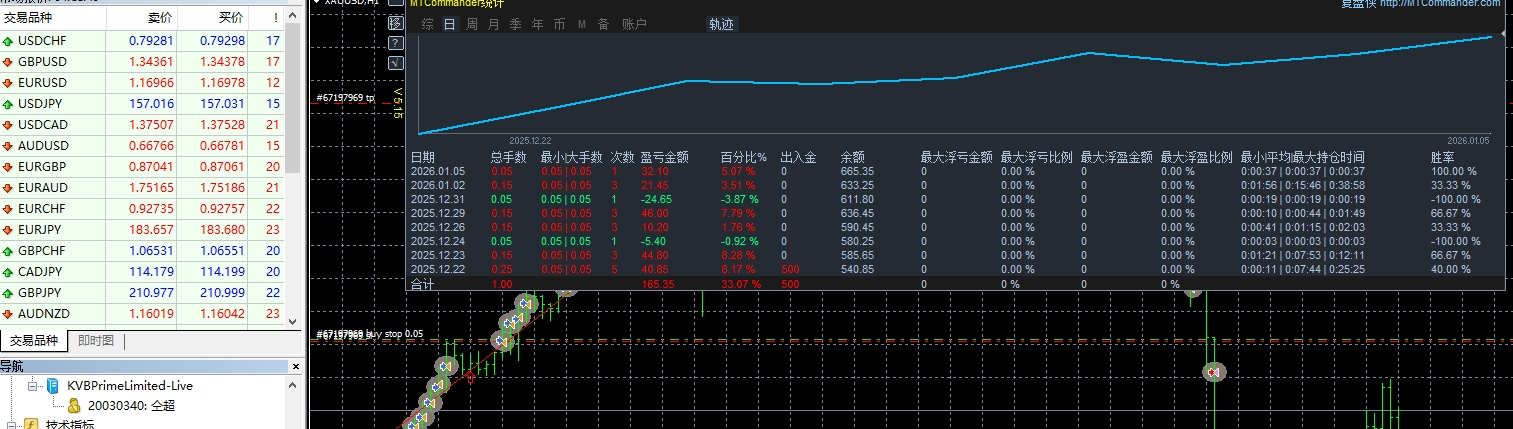Click the 技术指标 function icon
Viewport: 1513px width, 429px height.
click(32, 424)
